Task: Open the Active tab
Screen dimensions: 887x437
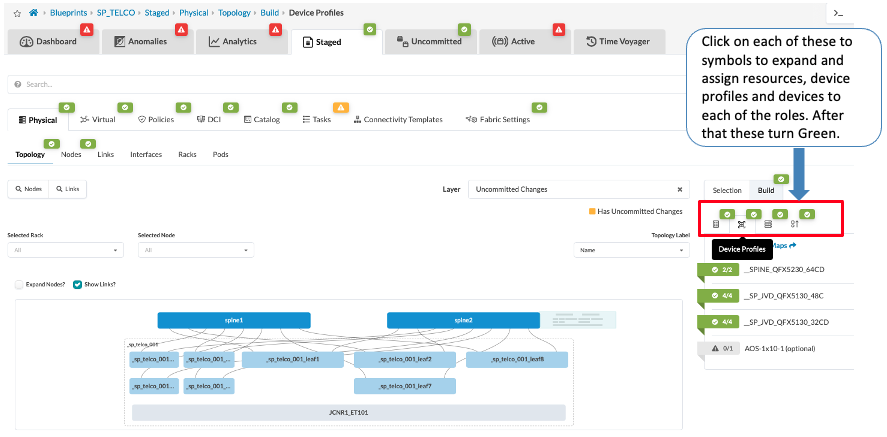Action: coord(523,41)
